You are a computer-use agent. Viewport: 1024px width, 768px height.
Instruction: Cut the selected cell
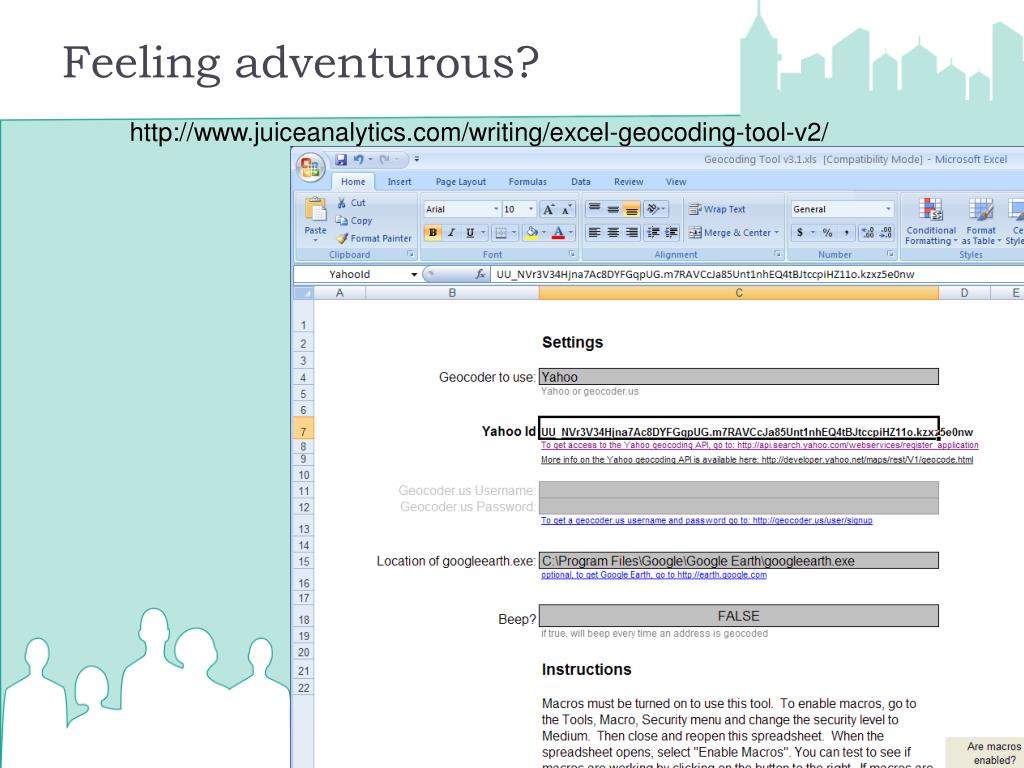351,203
